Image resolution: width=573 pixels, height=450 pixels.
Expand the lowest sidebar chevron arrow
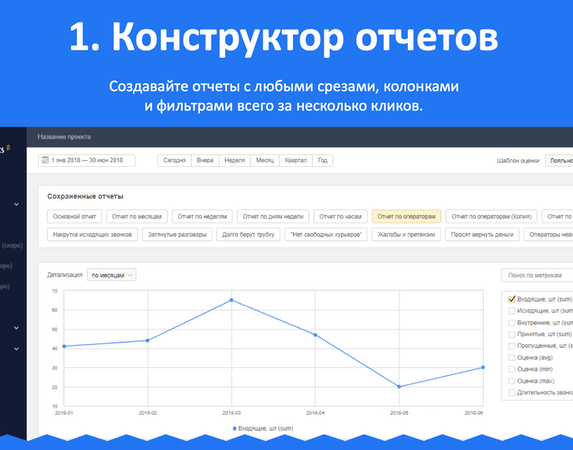click(16, 349)
